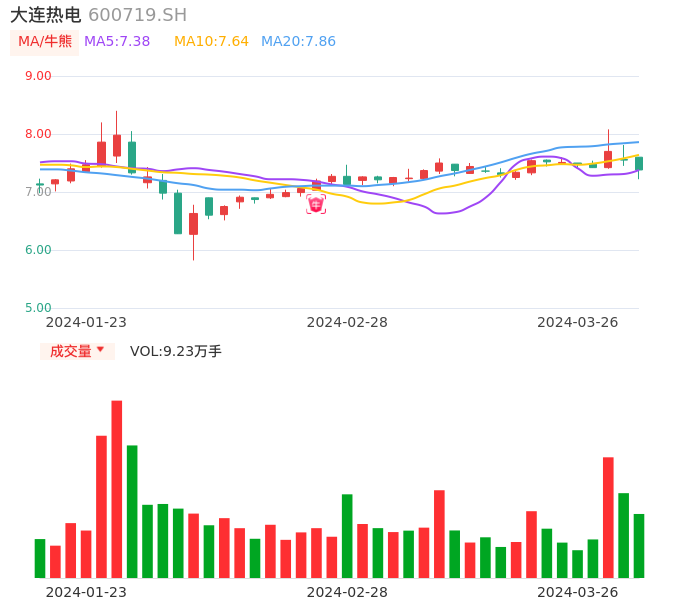Image resolution: width=686 pixels, height=606 pixels.
Task: Click the 5.00 price axis label
Action: (x=38, y=308)
